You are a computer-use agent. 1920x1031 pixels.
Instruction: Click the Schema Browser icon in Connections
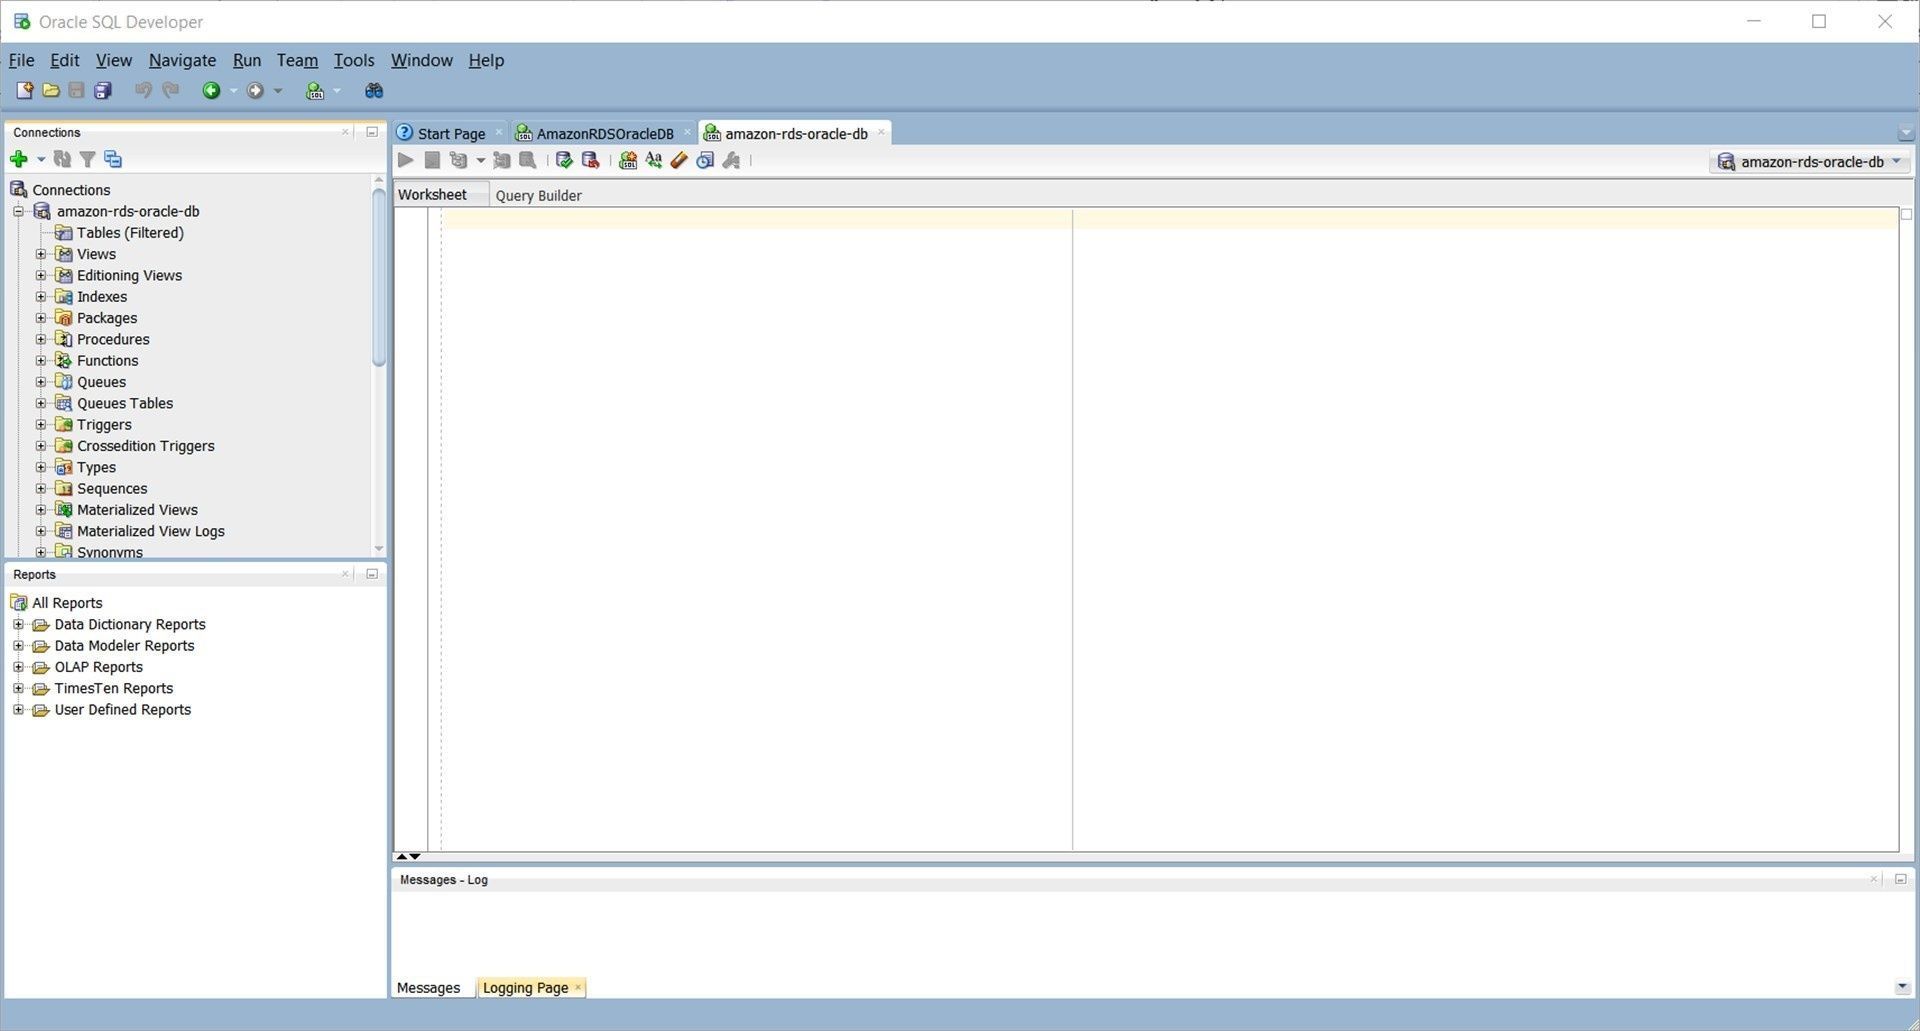pyautogui.click(x=113, y=159)
